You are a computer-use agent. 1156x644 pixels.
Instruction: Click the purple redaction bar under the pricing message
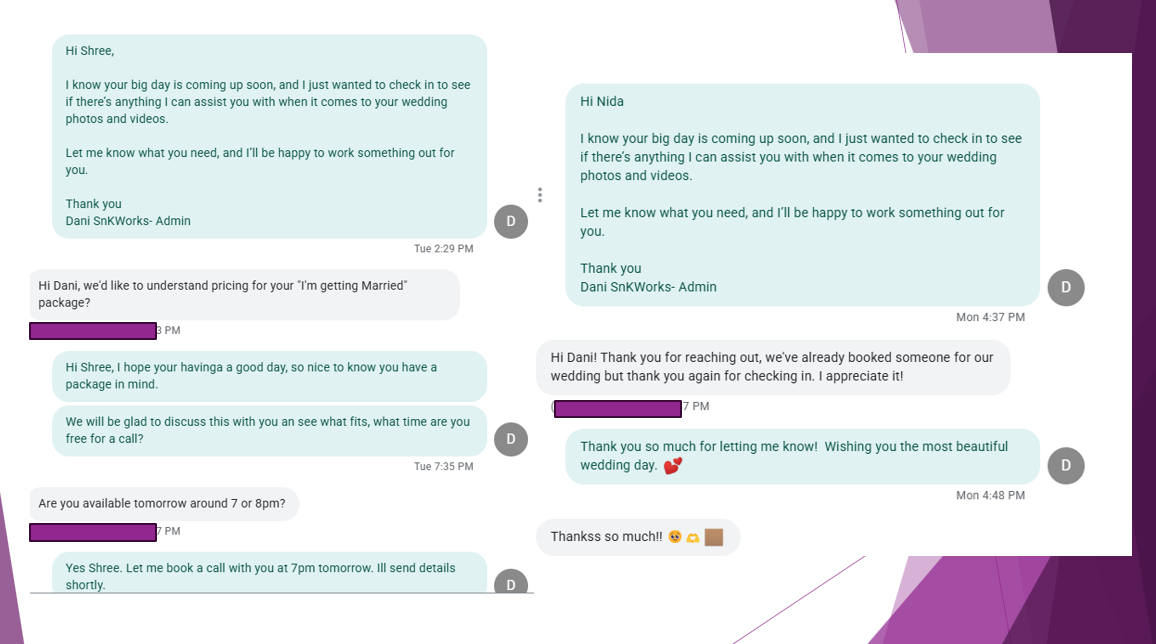pos(93,331)
